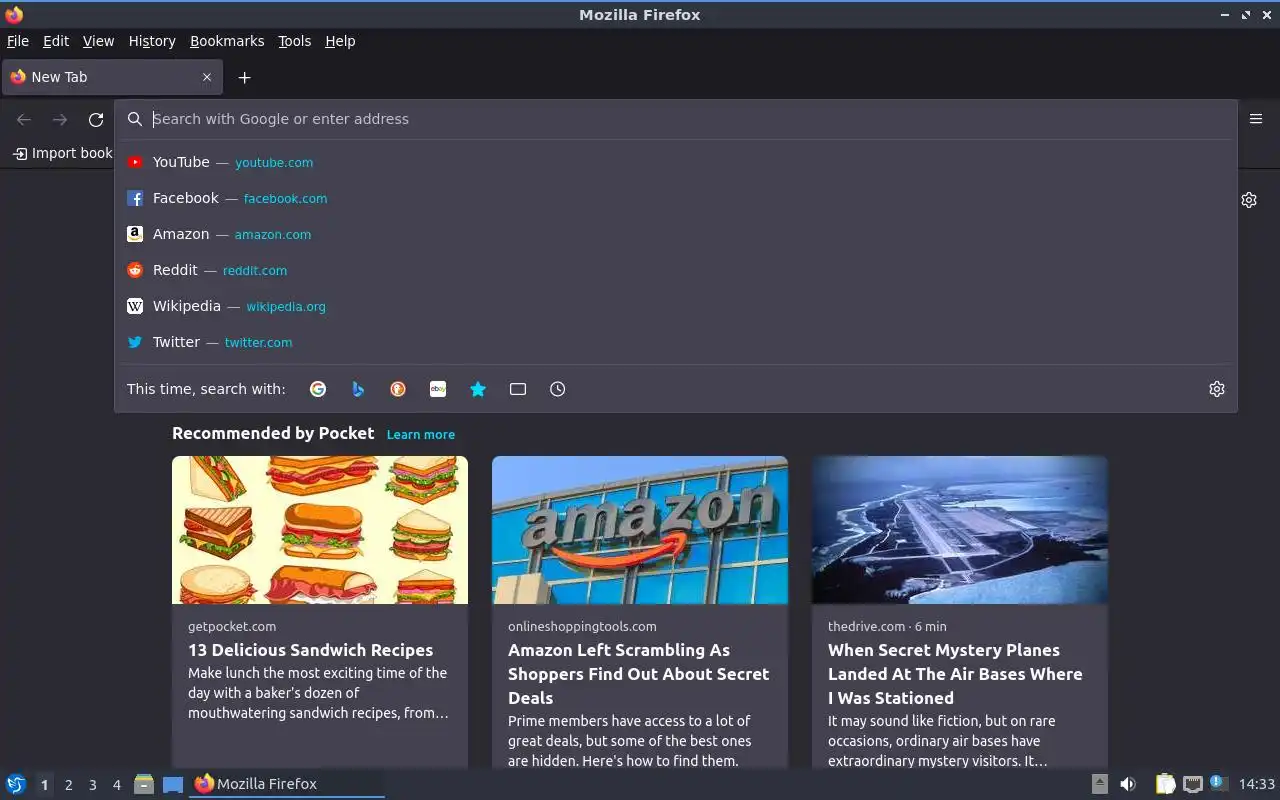
Task: Open the taskbar file manager icon
Action: tap(144, 784)
